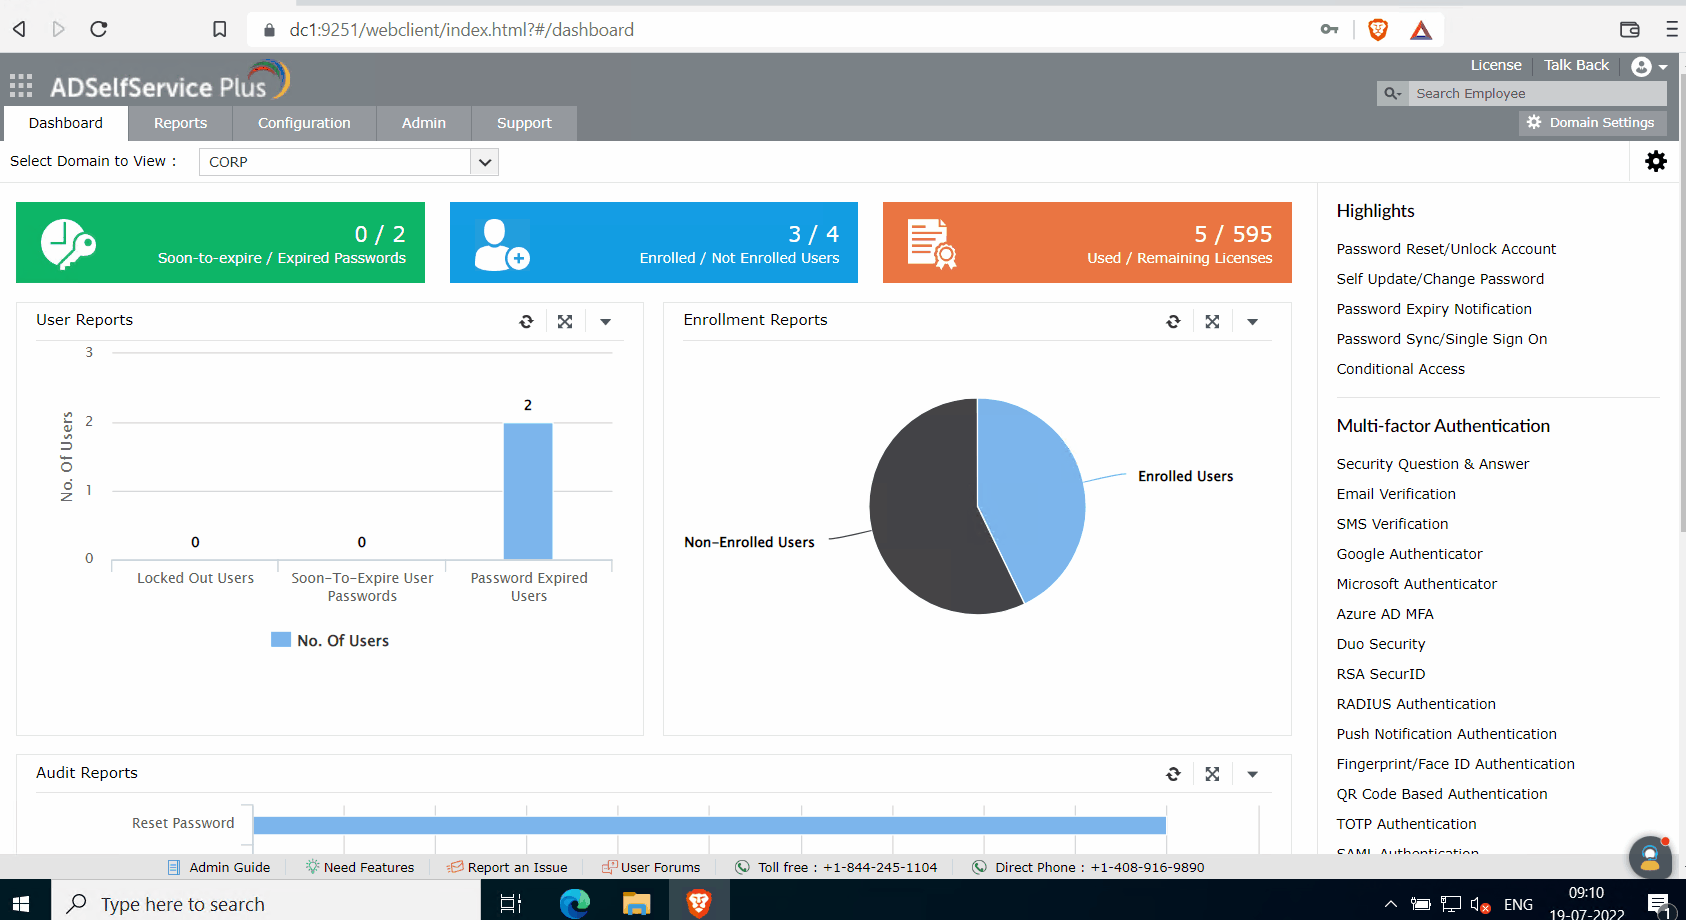Click the Reset Password audit bar
This screenshot has height=920, width=1686.
(710, 825)
